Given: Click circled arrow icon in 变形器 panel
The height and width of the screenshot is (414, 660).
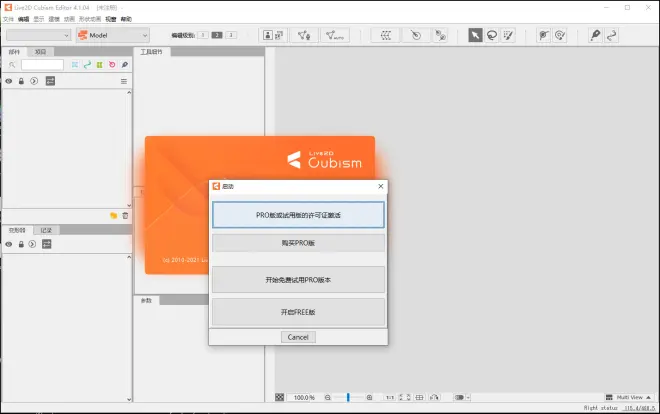Looking at the screenshot, I should pyautogui.click(x=32, y=244).
